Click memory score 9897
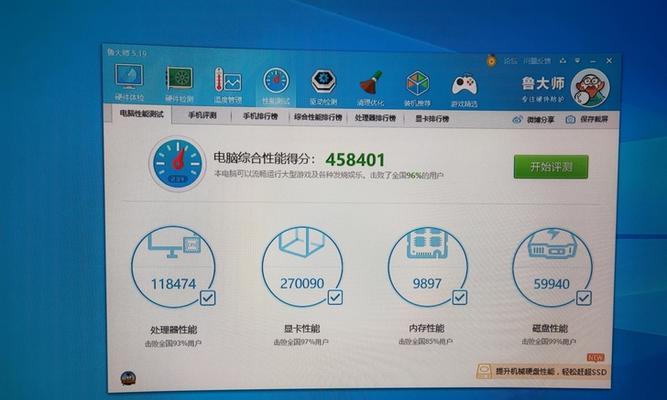The width and height of the screenshot is (667, 400). tap(427, 283)
